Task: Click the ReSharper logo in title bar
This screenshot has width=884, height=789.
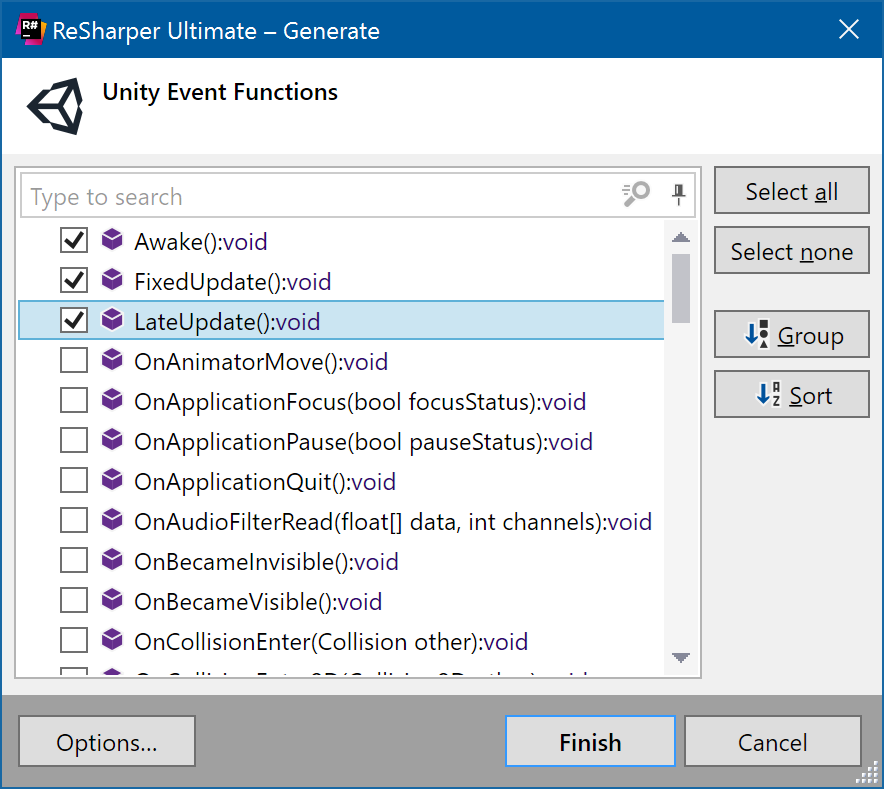Action: (x=30, y=30)
